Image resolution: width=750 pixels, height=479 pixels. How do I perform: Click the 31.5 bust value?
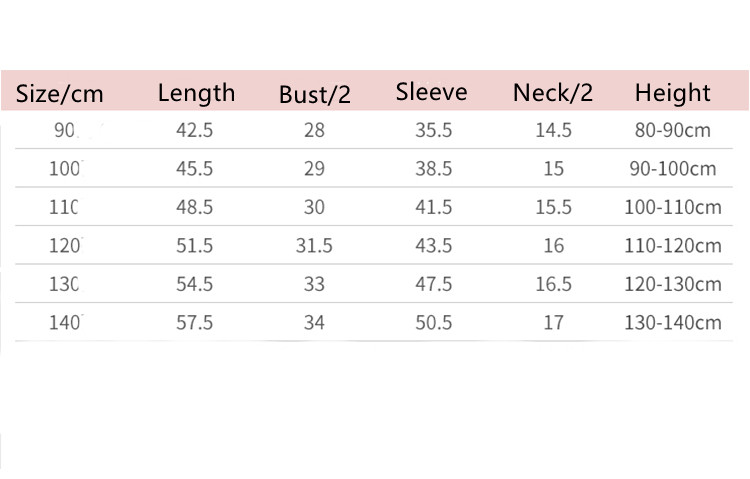314,246
